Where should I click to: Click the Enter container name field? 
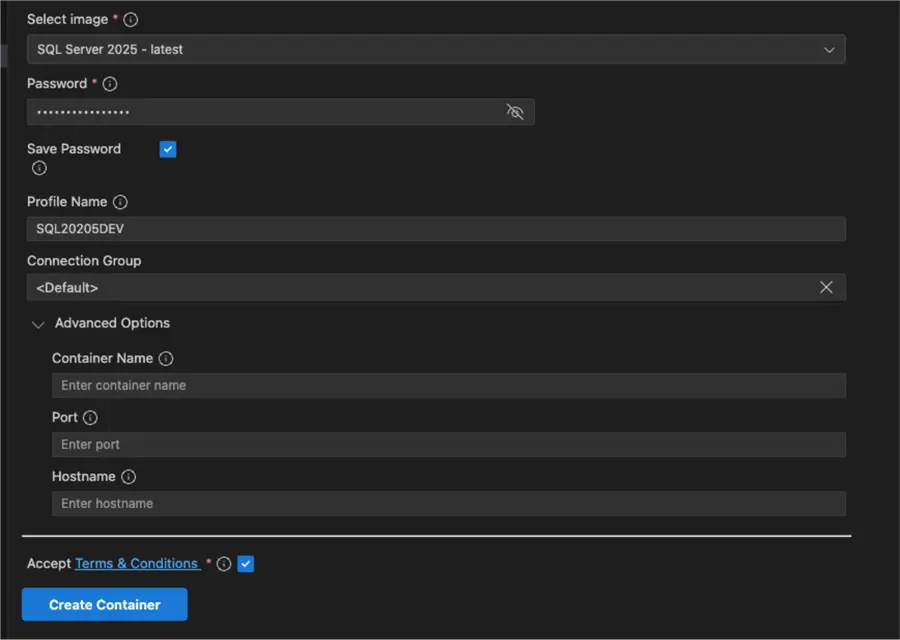(x=448, y=385)
